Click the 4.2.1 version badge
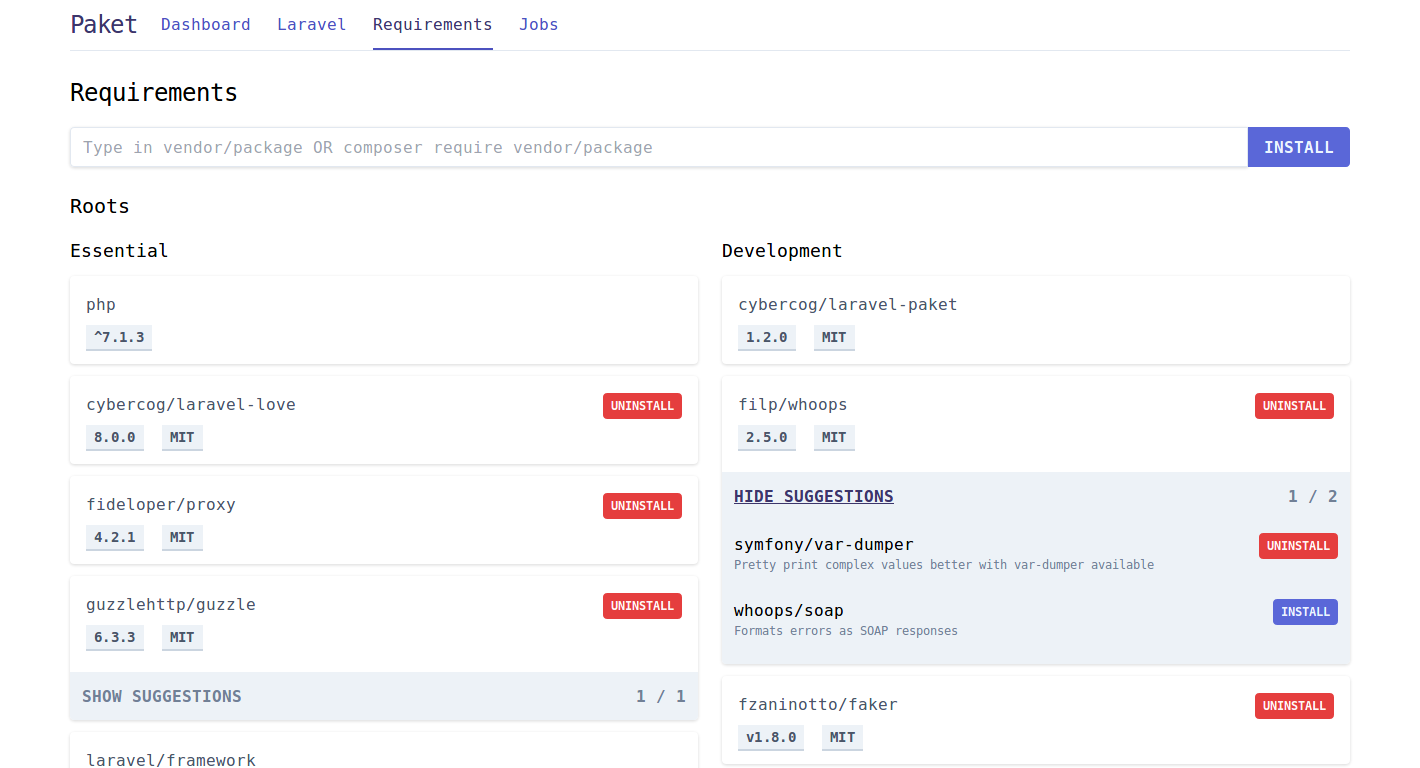Image resolution: width=1420 pixels, height=768 pixels. click(115, 537)
